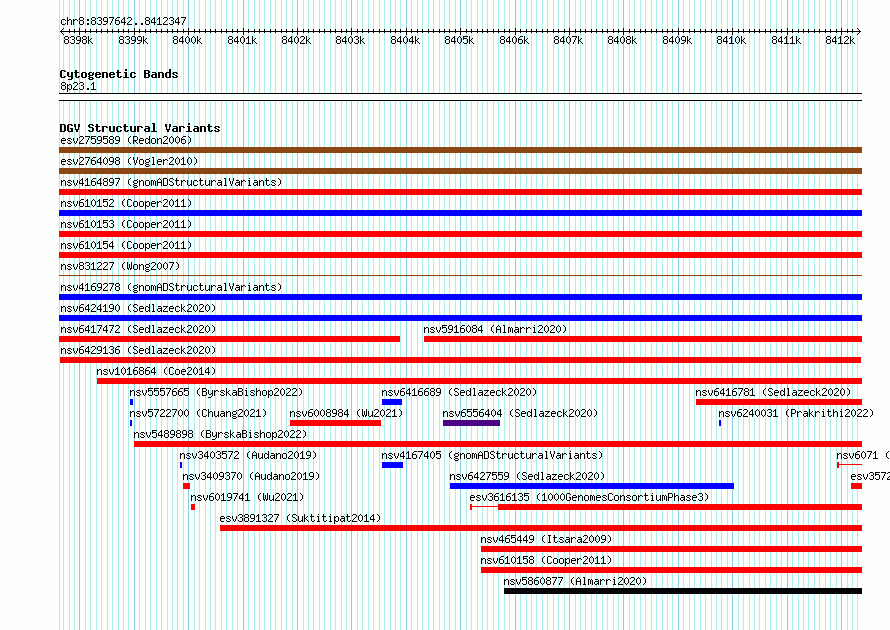This screenshot has height=630, width=890.
Task: Select the red nsv6417472 variant bar
Action: [x=230, y=339]
